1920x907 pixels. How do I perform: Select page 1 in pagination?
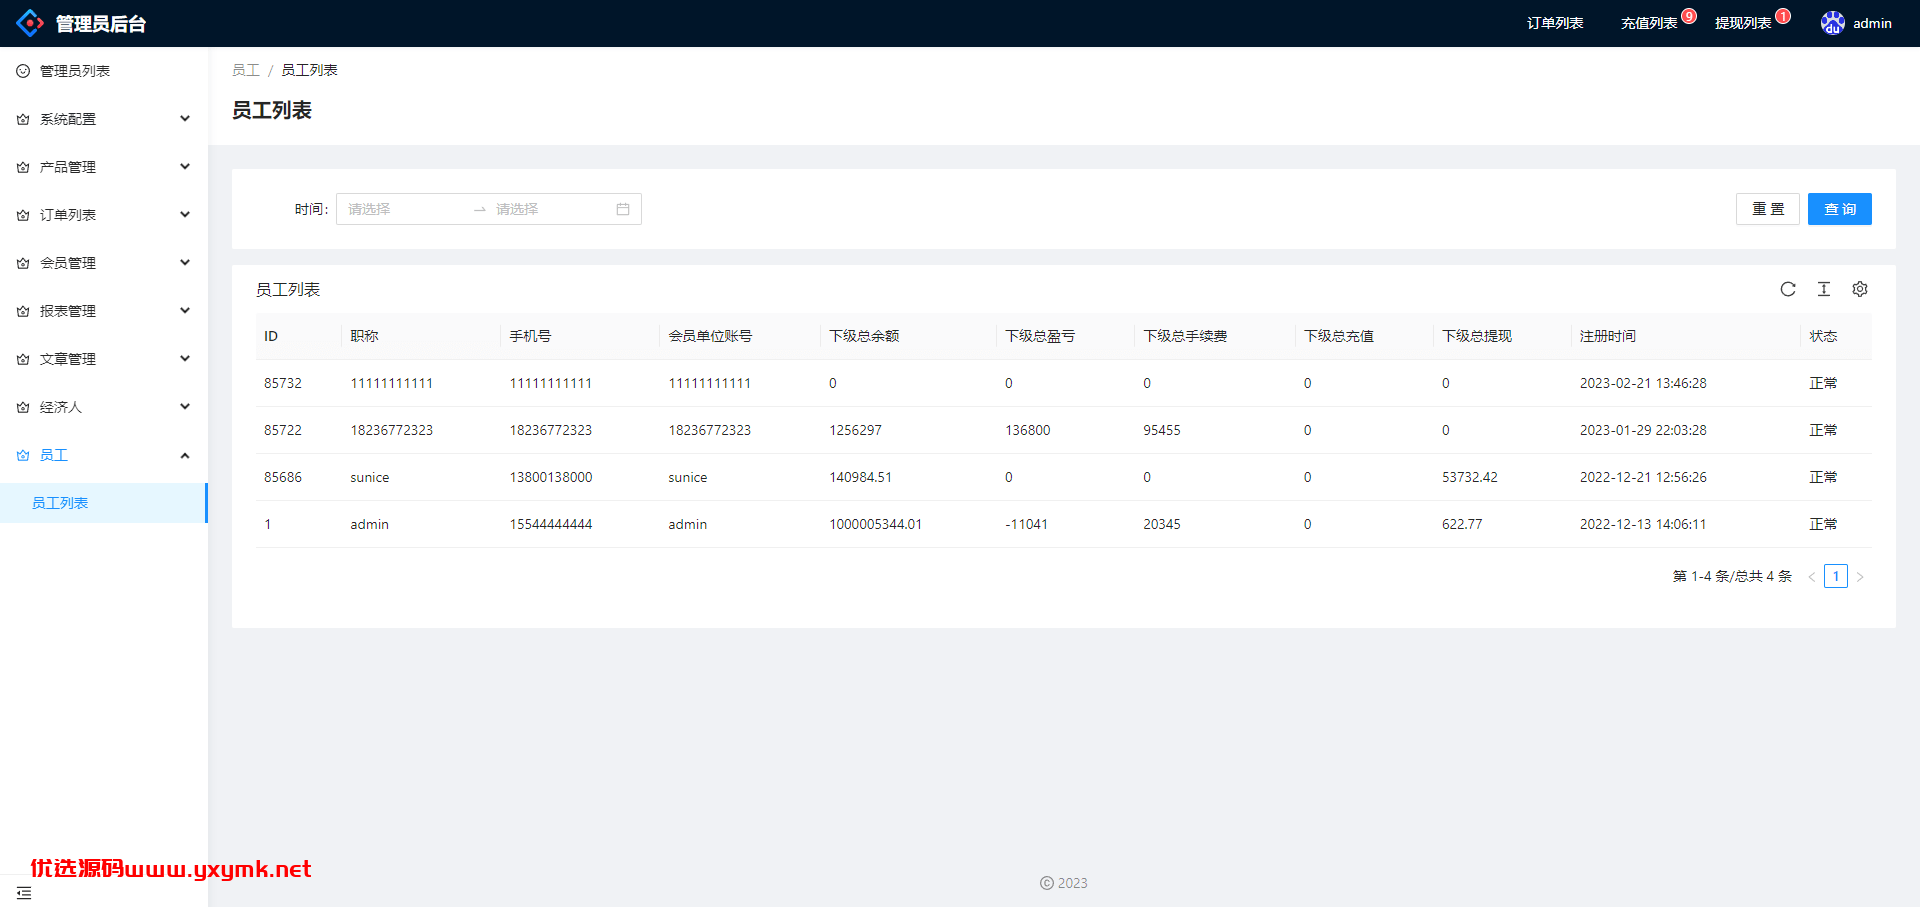tap(1836, 576)
